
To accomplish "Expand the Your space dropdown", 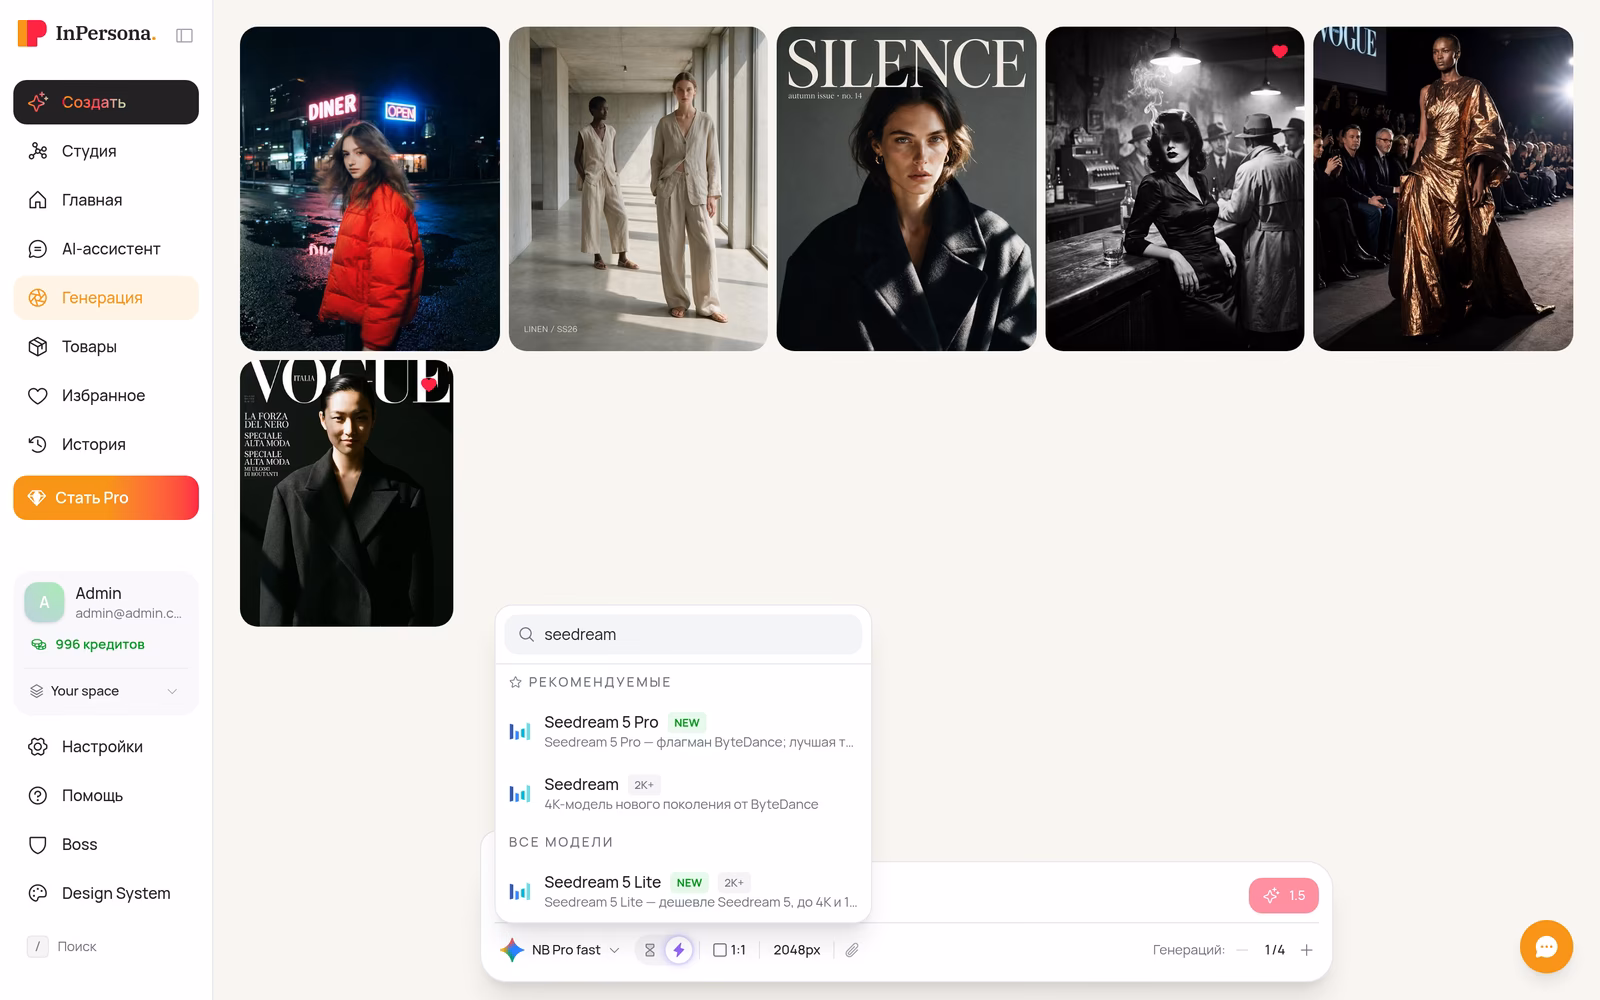I will (x=104, y=691).
